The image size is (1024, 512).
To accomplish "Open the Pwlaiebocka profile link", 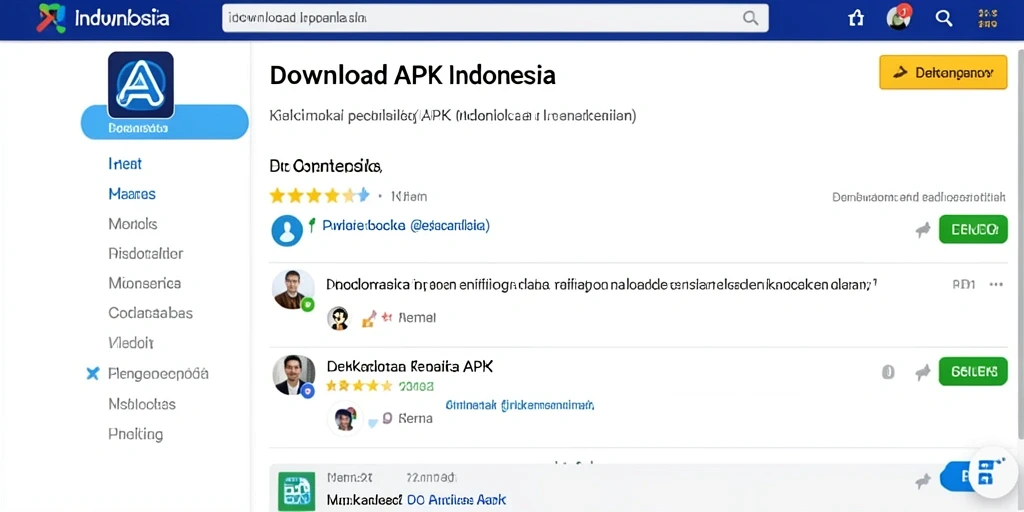I will coord(406,226).
